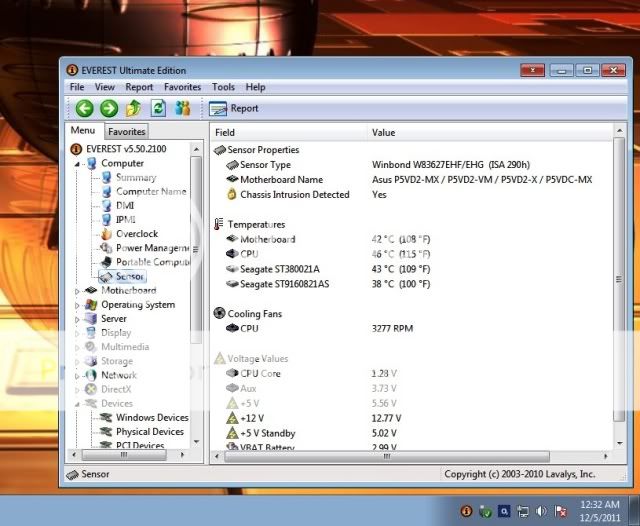Open the Action Center flag tray icon
The image size is (640, 526).
click(x=561, y=511)
